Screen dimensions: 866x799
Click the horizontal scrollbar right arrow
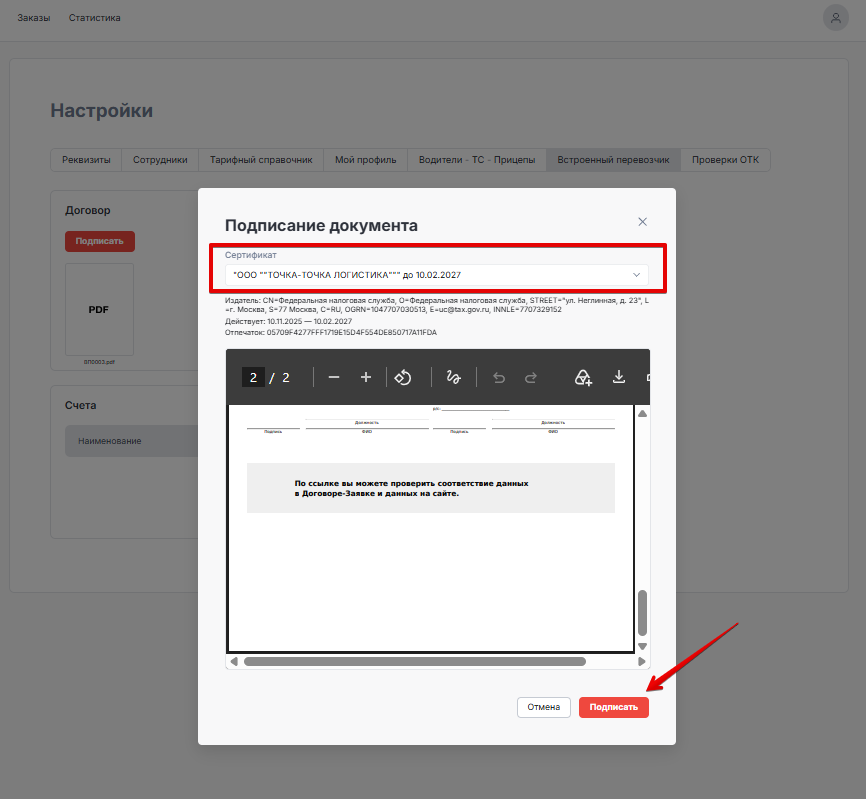click(x=641, y=662)
